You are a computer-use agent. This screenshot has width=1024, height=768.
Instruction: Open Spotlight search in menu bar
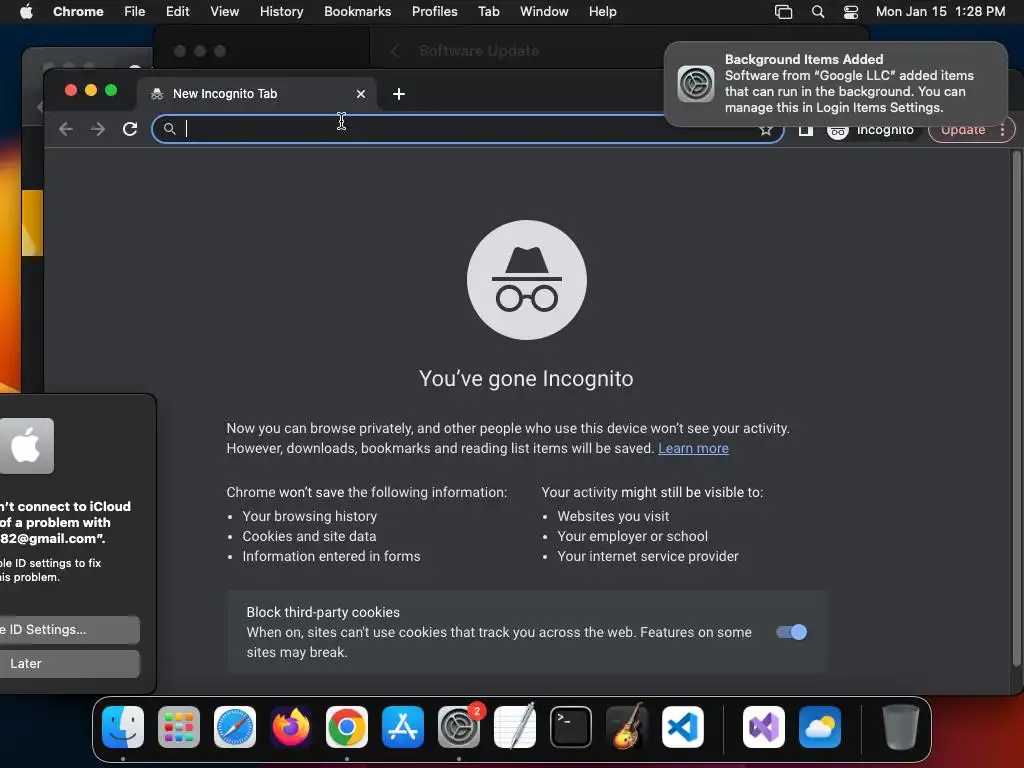[818, 12]
